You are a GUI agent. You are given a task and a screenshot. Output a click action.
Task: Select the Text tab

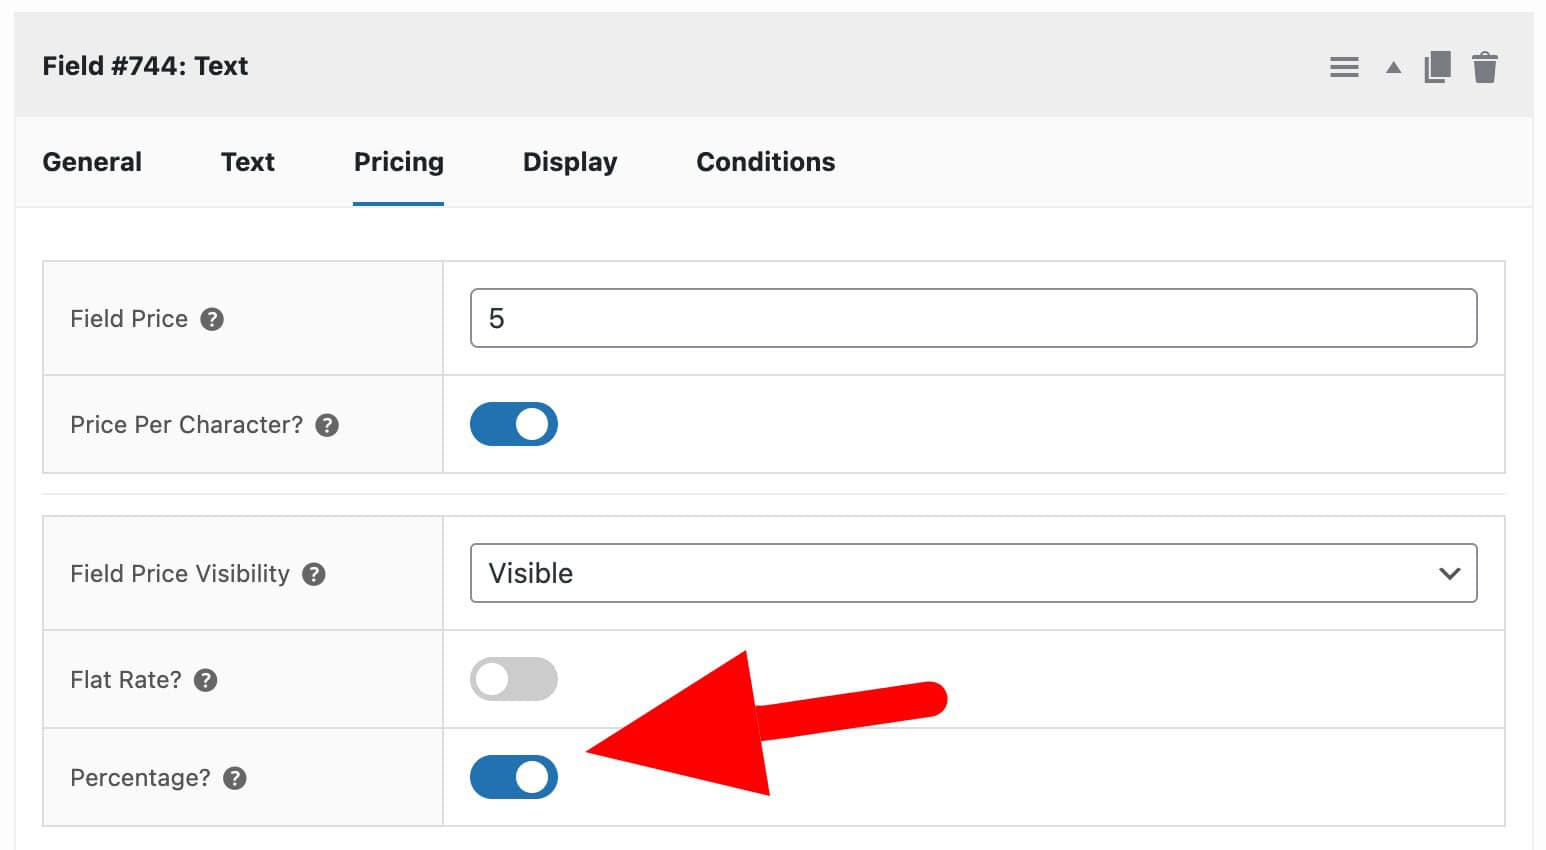(x=248, y=161)
